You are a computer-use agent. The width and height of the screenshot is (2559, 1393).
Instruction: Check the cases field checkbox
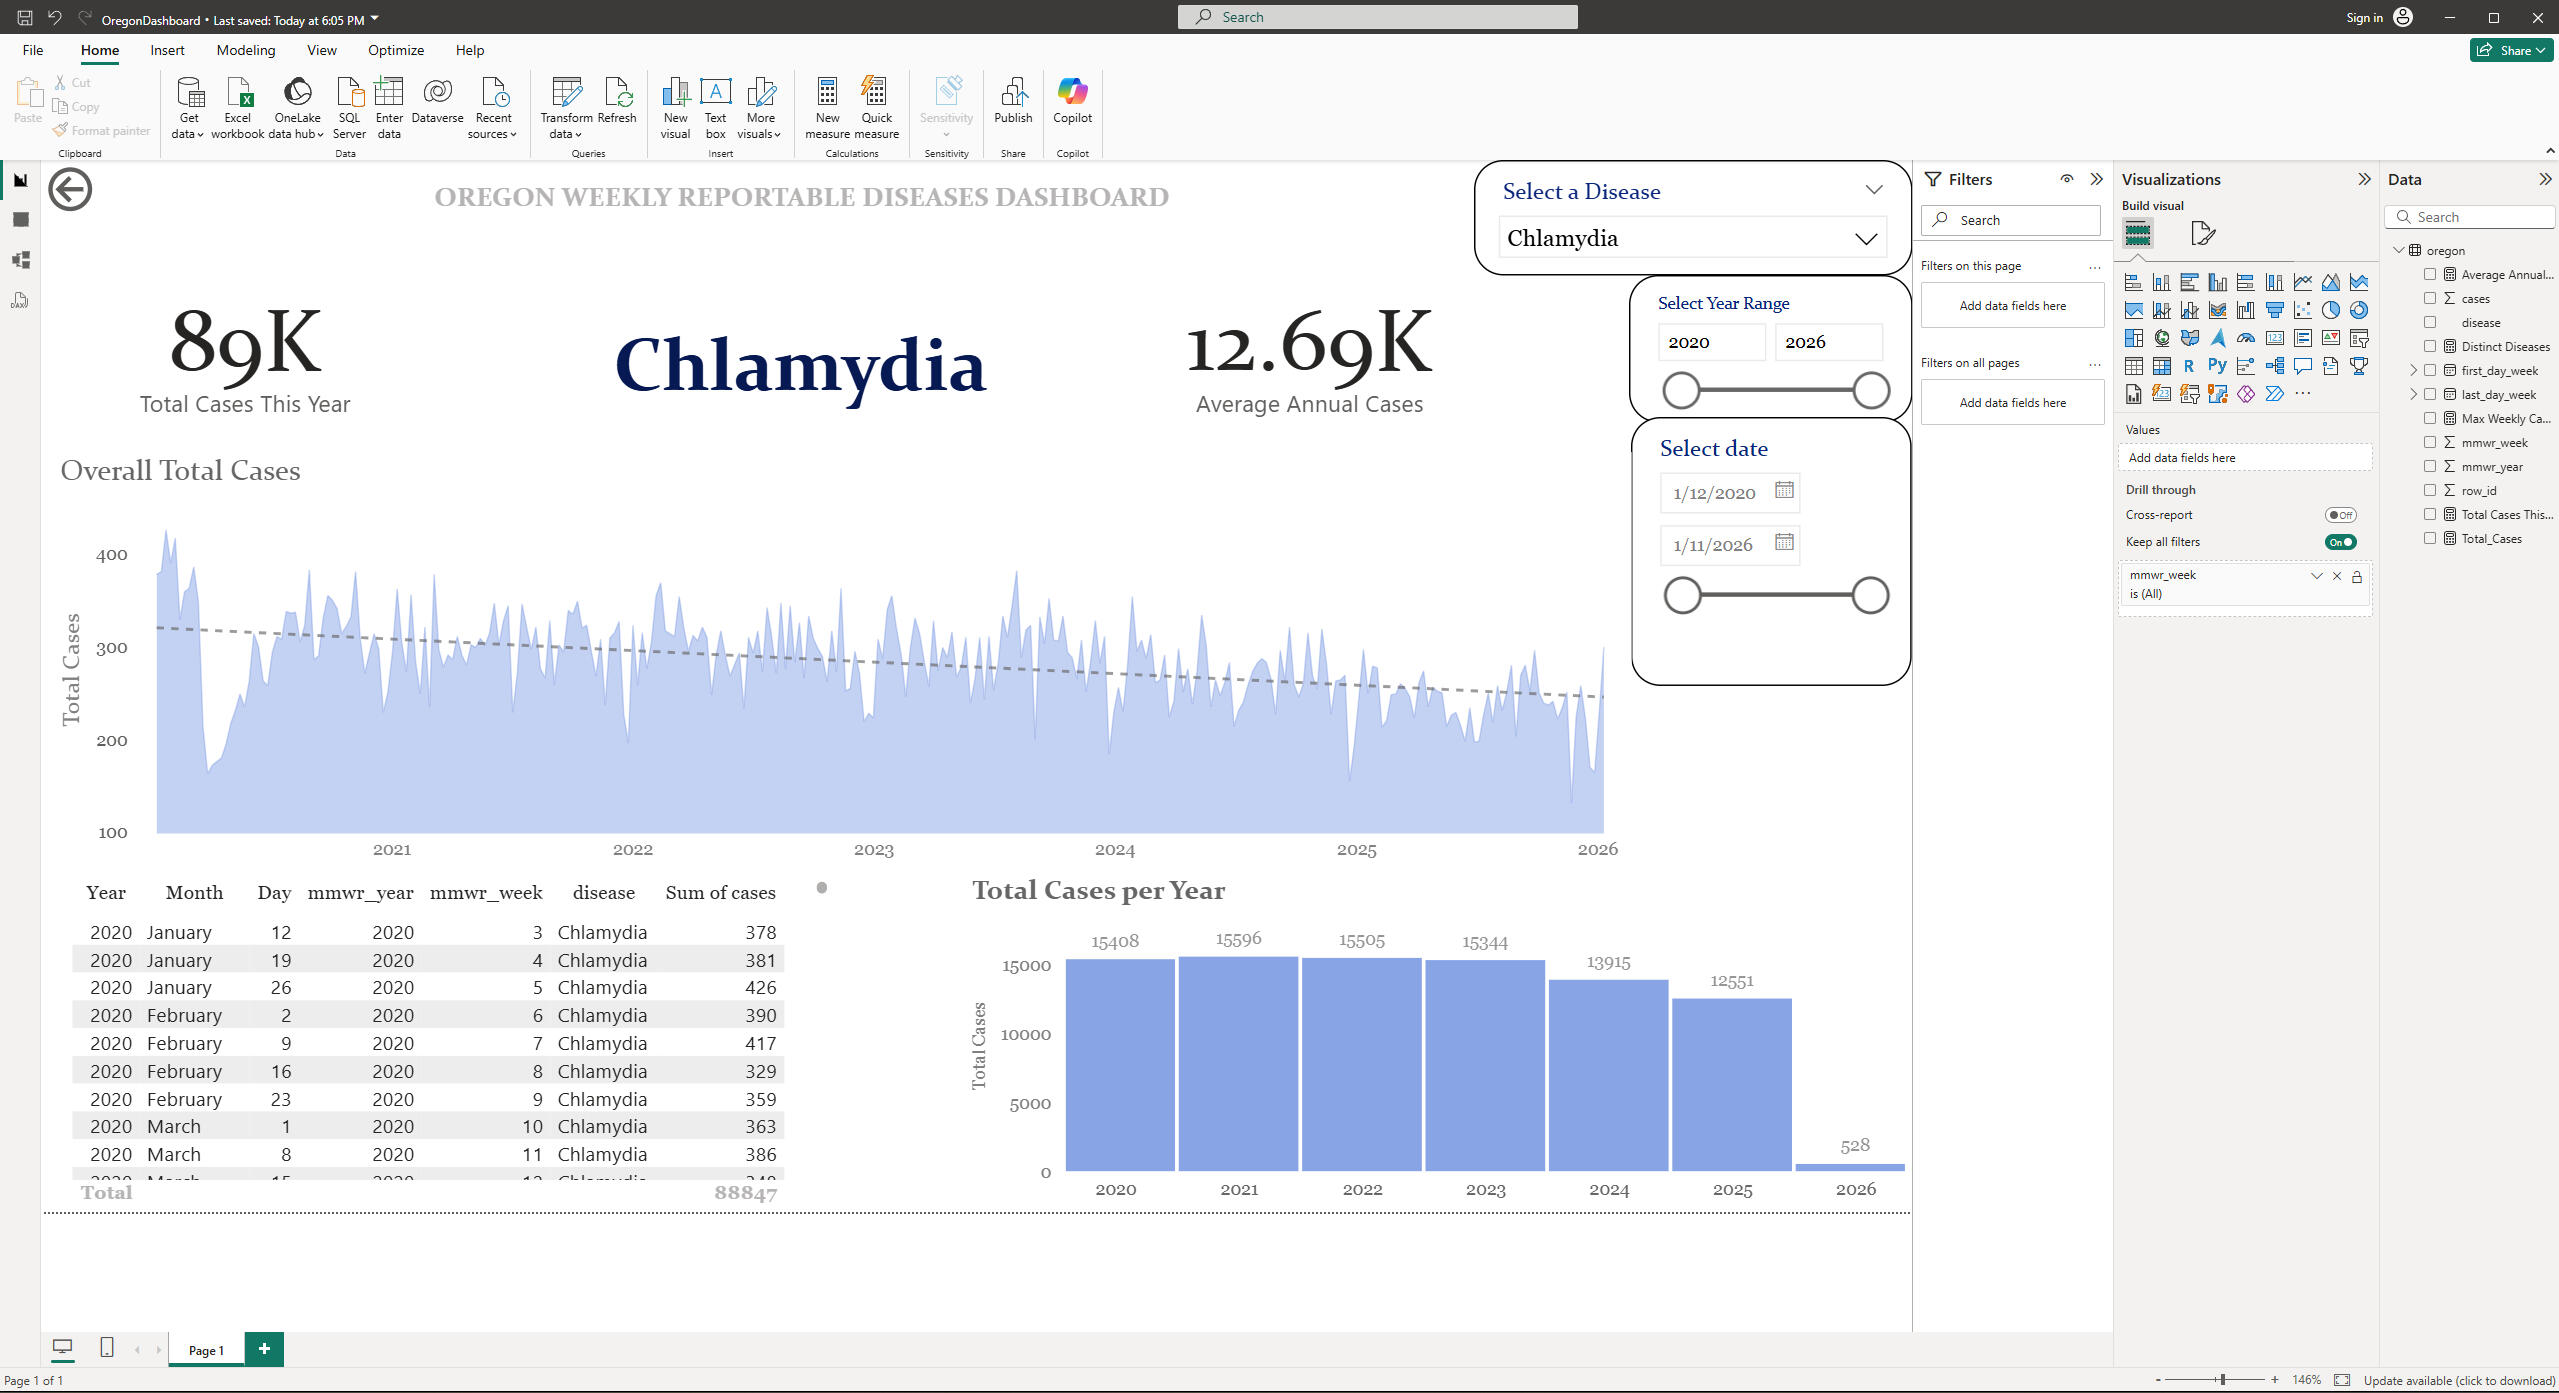pos(2430,298)
